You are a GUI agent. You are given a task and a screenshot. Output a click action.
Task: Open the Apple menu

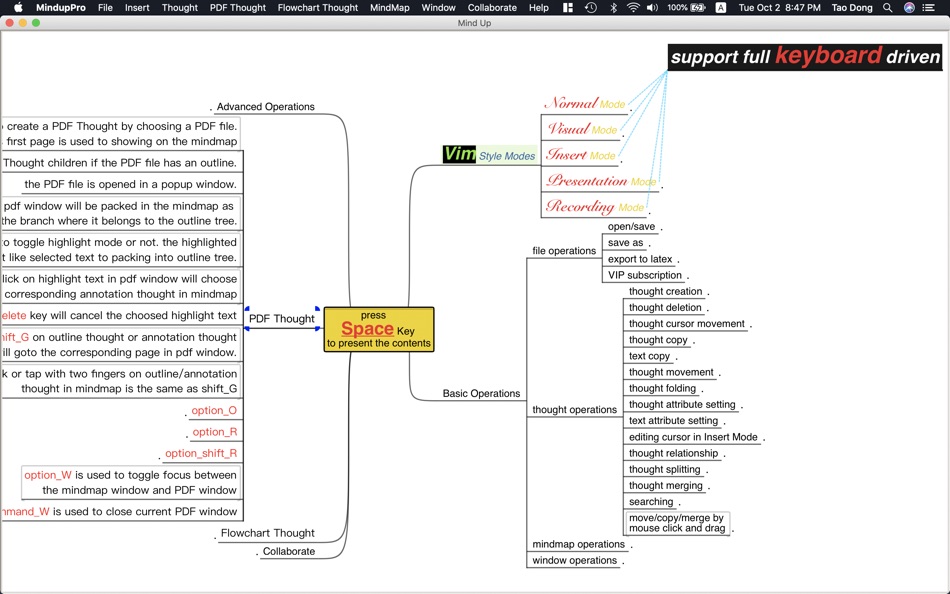coord(18,8)
